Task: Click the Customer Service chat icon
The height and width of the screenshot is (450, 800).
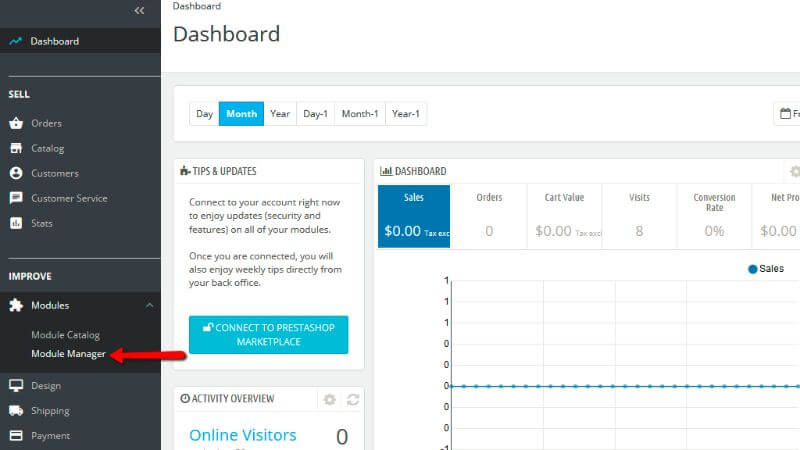Action: [x=16, y=198]
